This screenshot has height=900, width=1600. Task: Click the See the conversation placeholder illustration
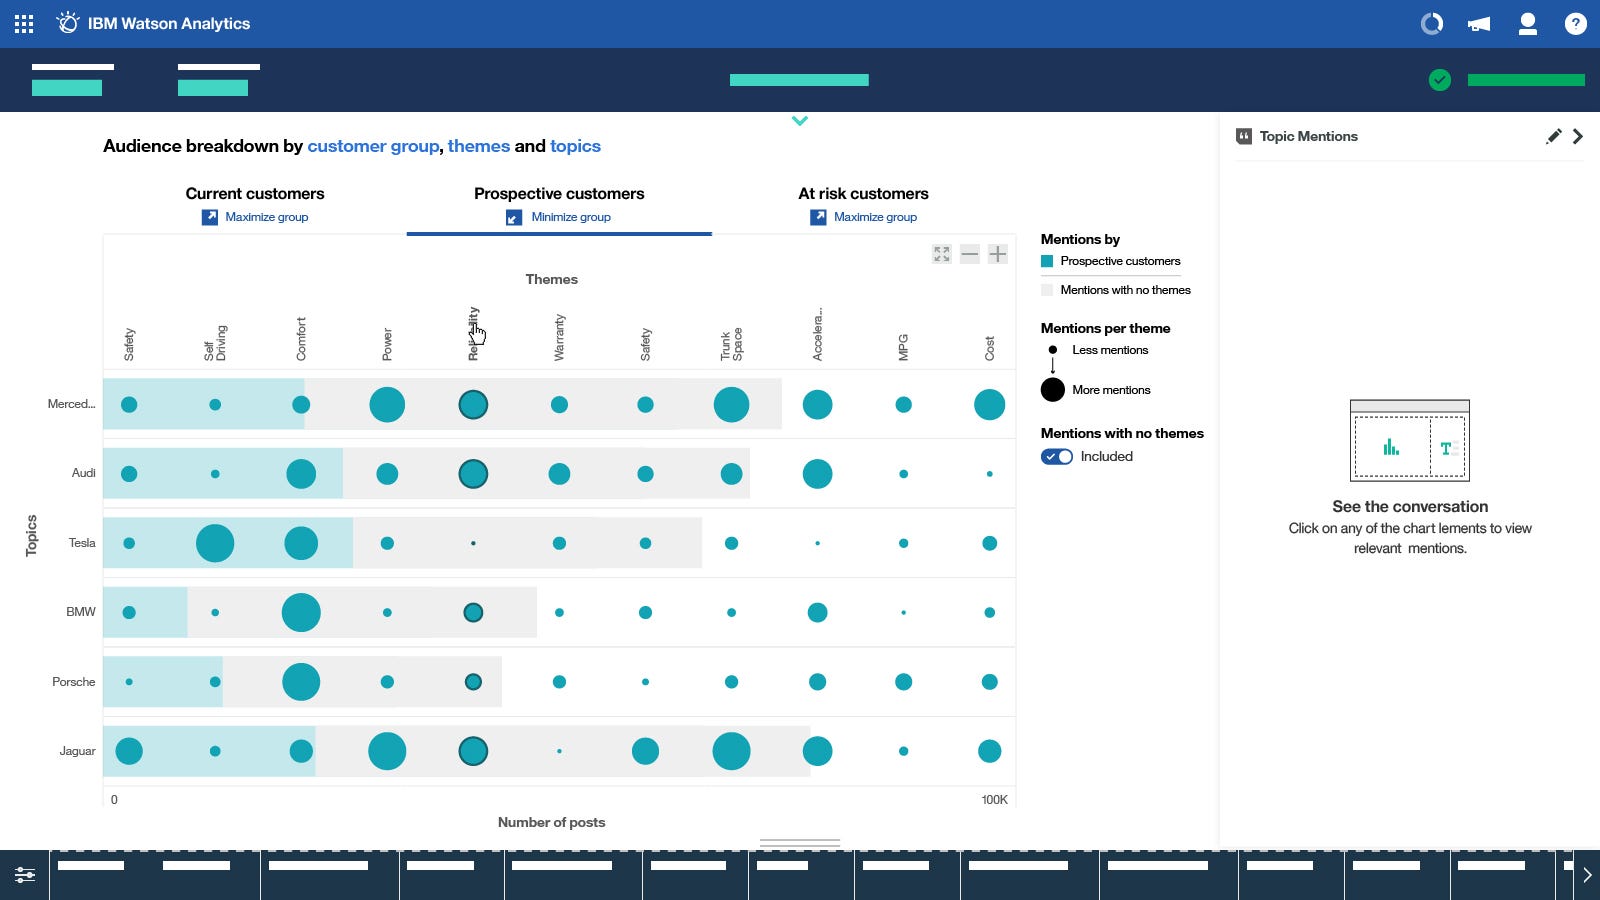1410,441
